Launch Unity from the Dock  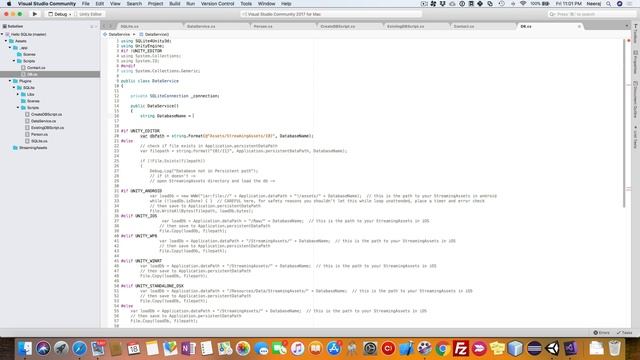pyautogui.click(x=552, y=349)
